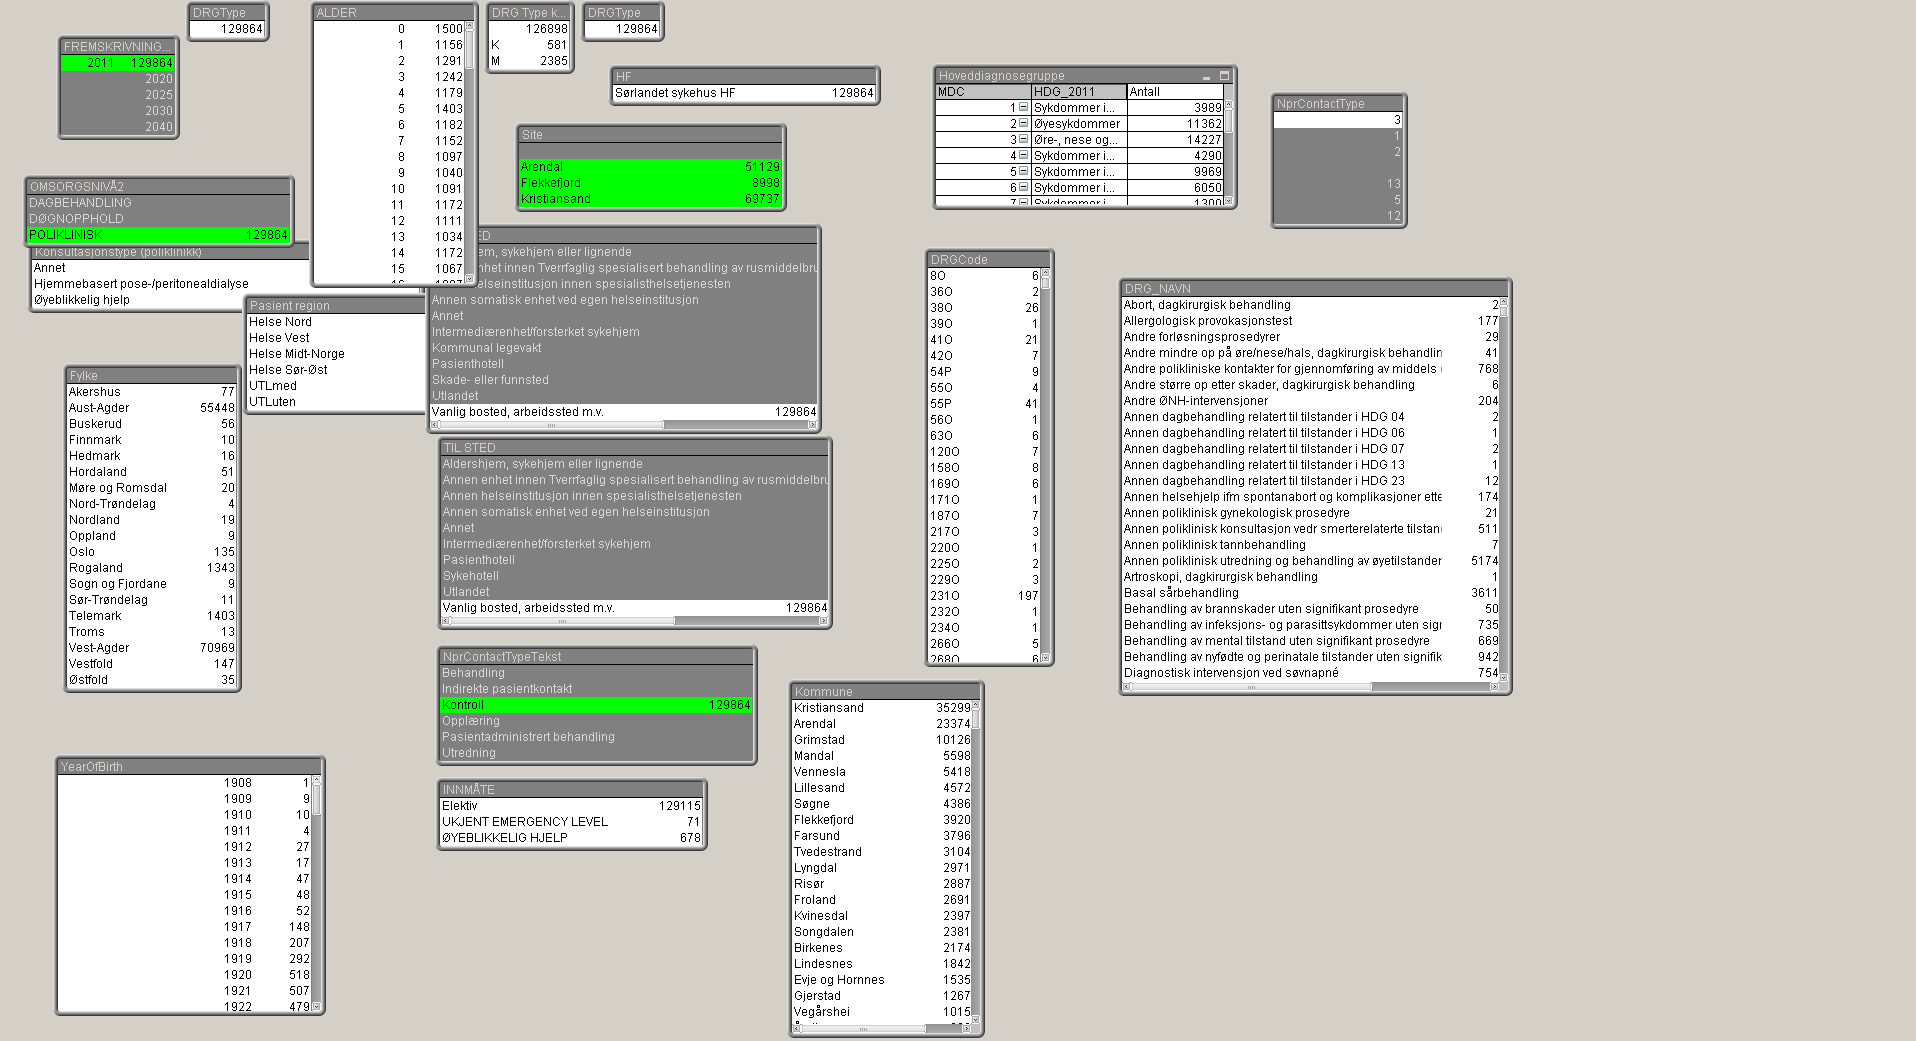
Task: Click scroll-down arrow of DRGCode list
Action: coord(1046,657)
